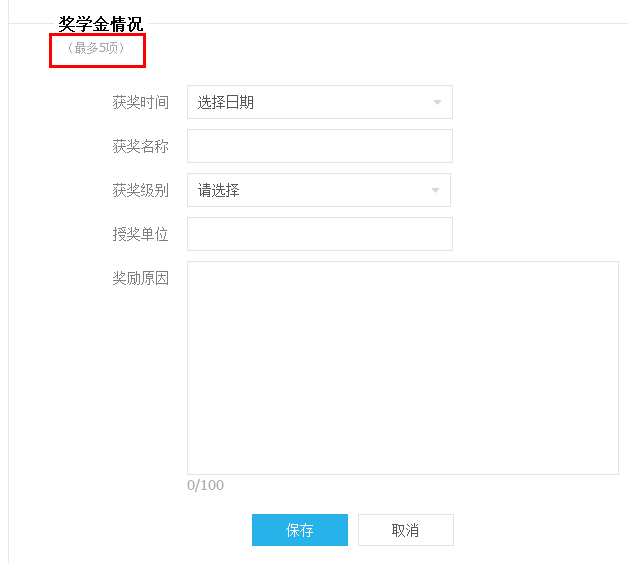
Task: Click the 授奖单位 field label
Action: [140, 235]
